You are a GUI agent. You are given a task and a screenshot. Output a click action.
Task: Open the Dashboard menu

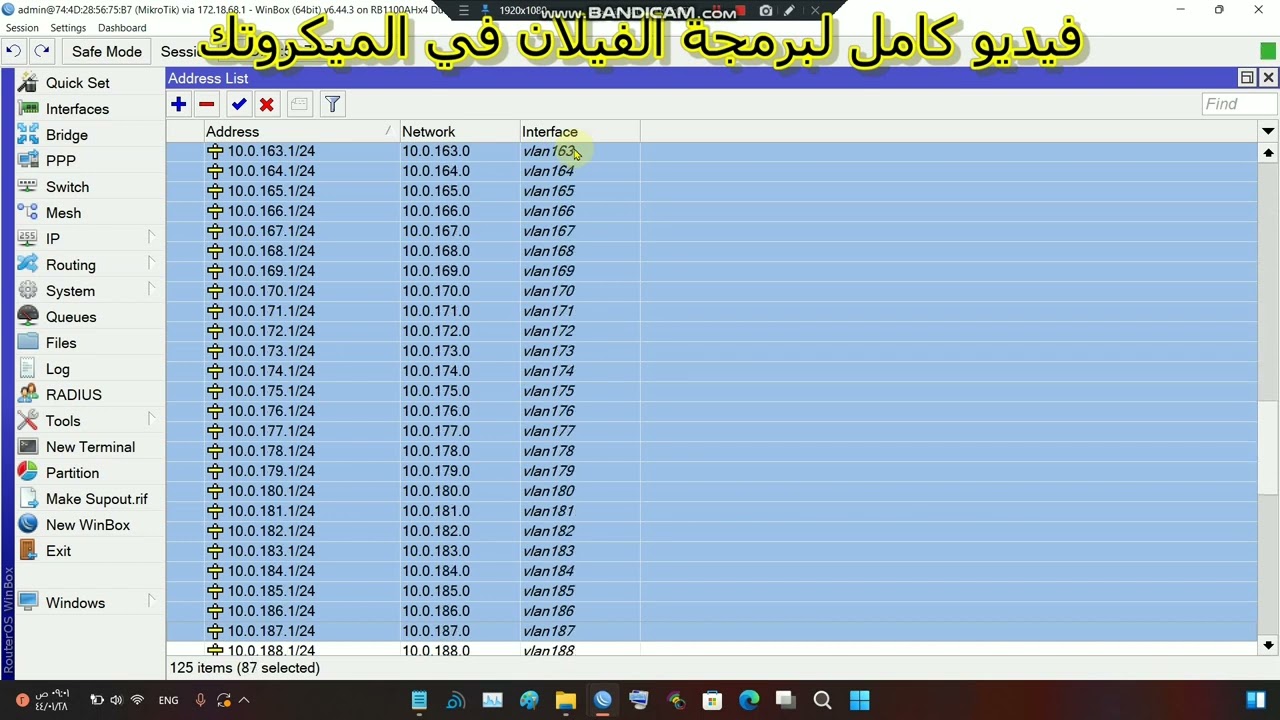tap(122, 28)
